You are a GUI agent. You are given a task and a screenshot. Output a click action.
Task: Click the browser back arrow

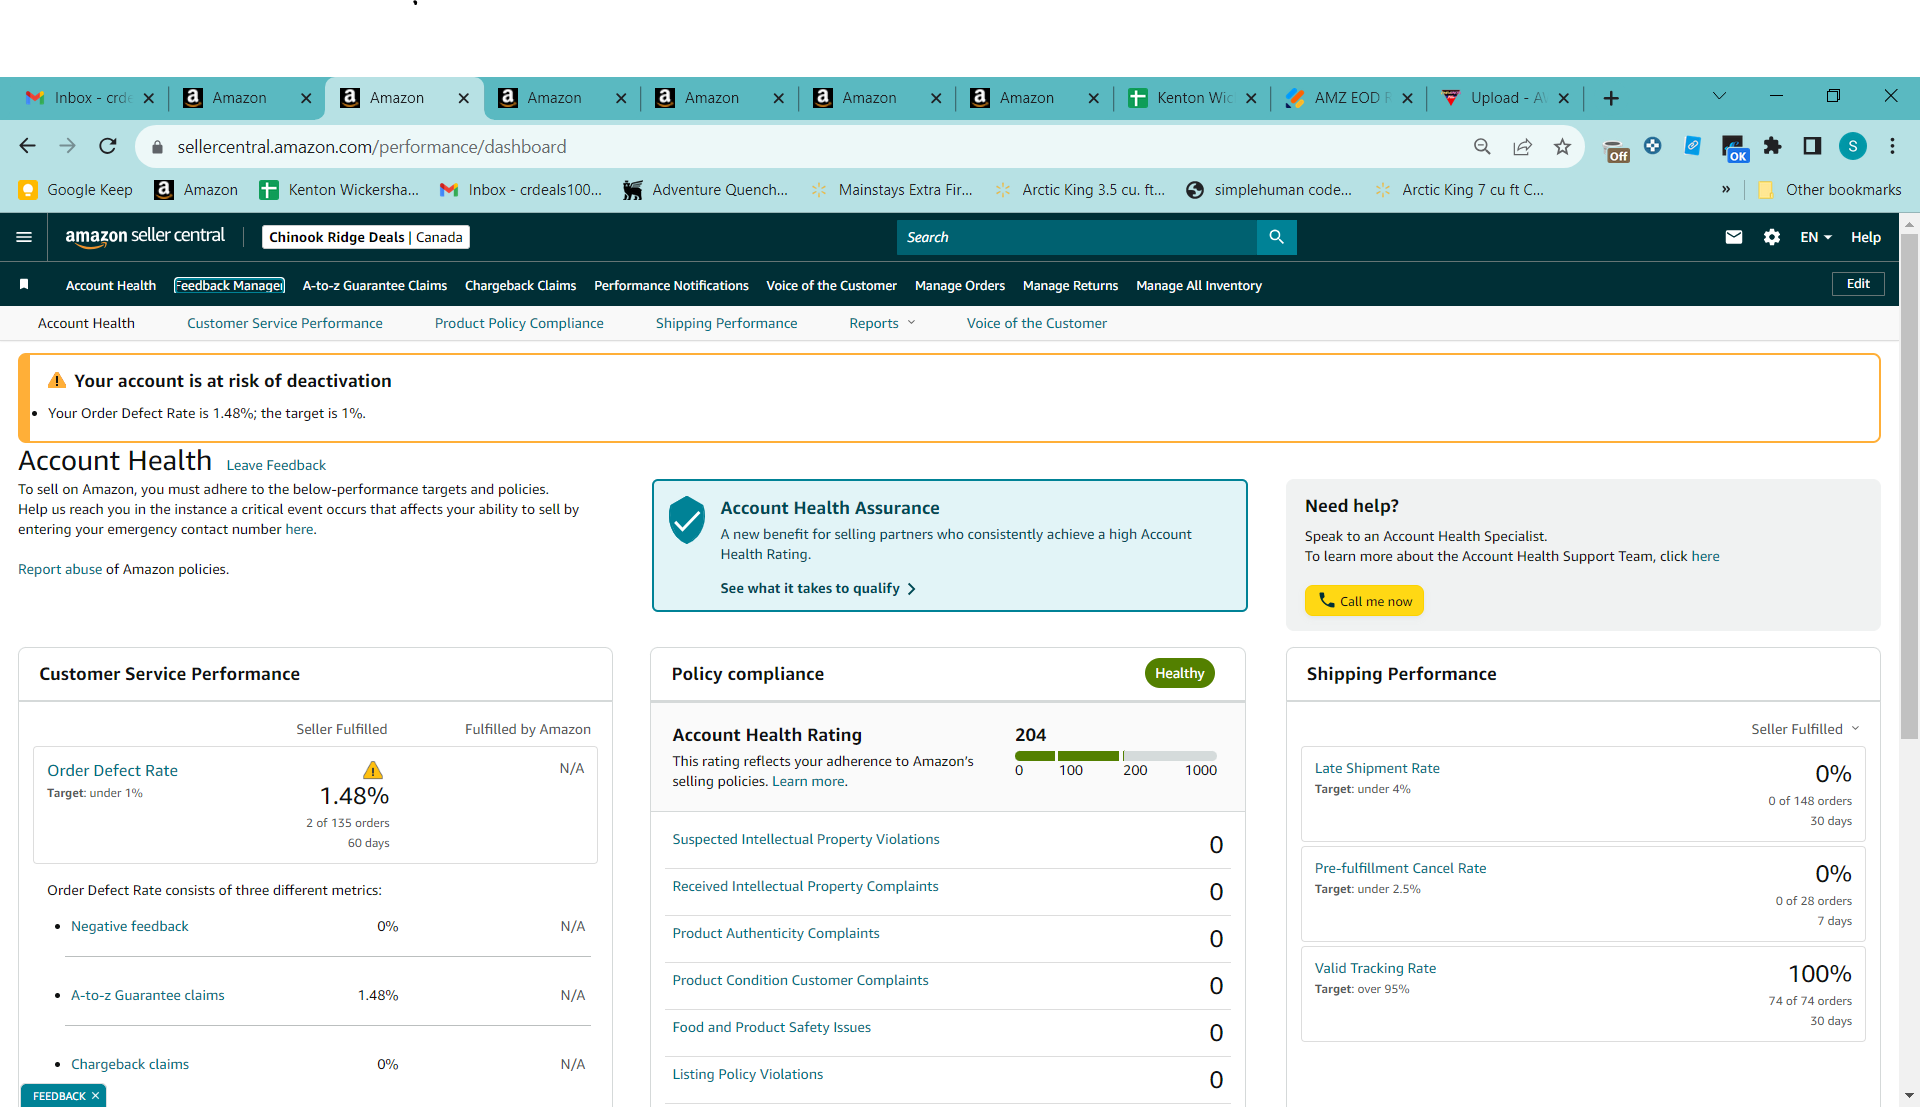tap(27, 147)
